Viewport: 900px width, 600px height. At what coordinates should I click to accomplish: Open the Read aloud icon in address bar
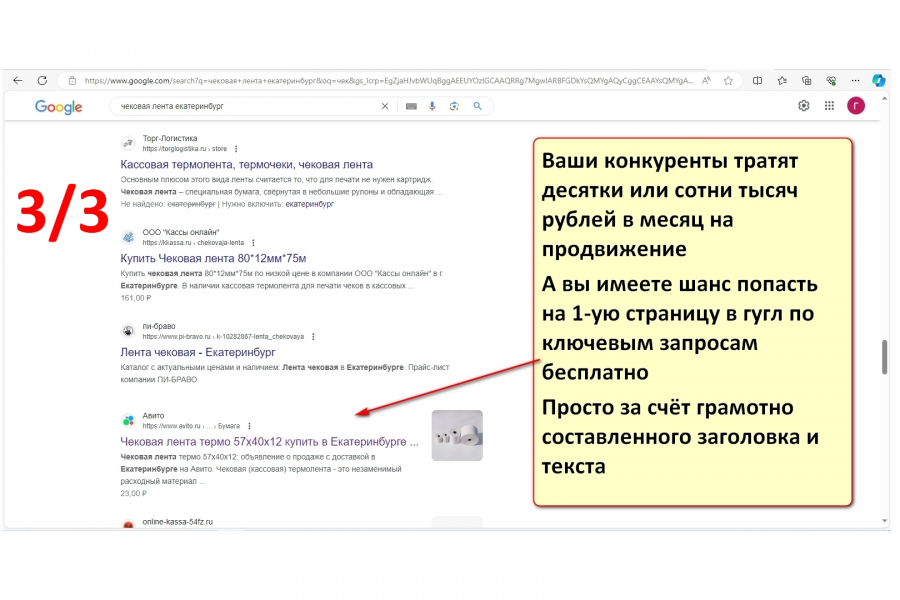pos(707,80)
